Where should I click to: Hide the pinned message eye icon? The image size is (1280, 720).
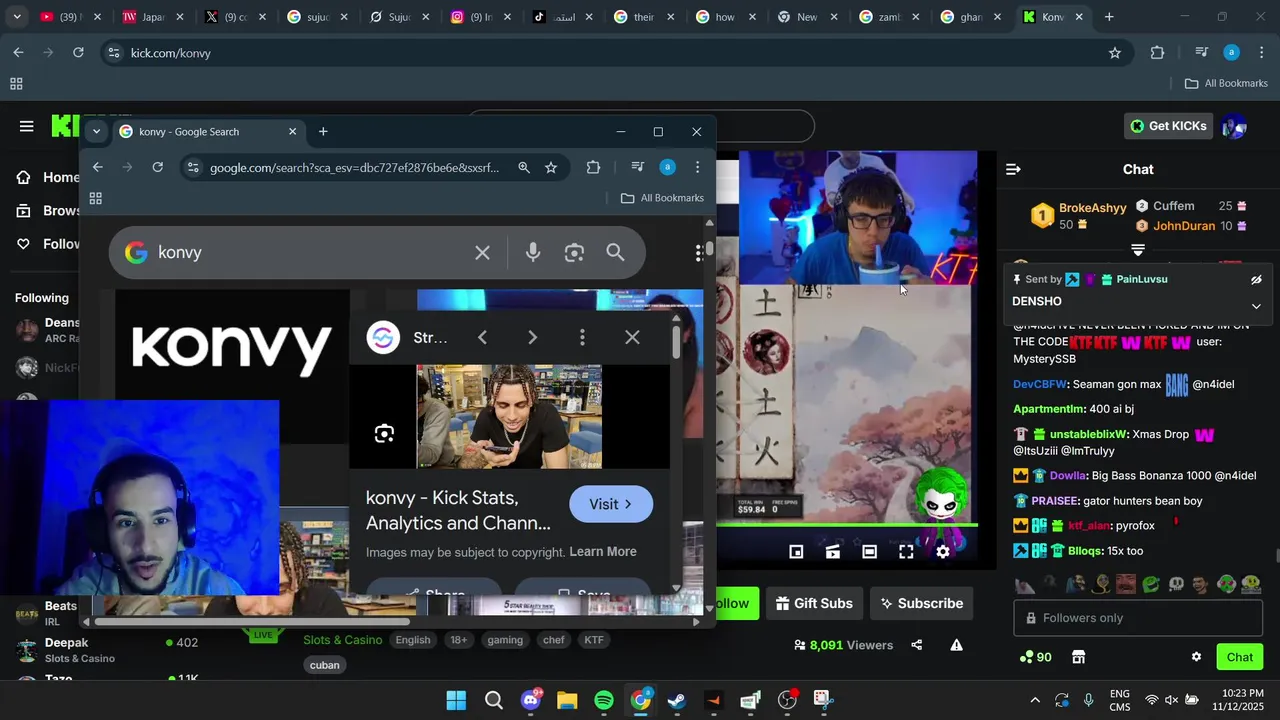(1256, 280)
